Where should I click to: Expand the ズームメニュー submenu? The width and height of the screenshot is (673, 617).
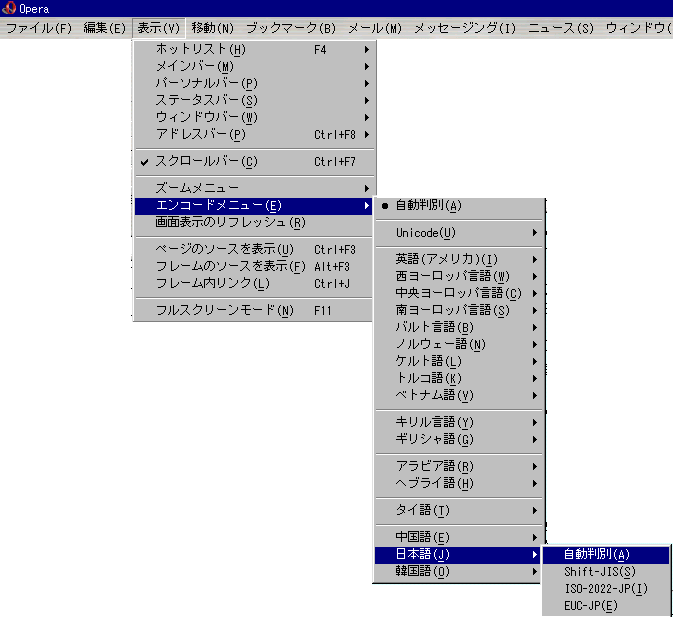pyautogui.click(x=253, y=188)
